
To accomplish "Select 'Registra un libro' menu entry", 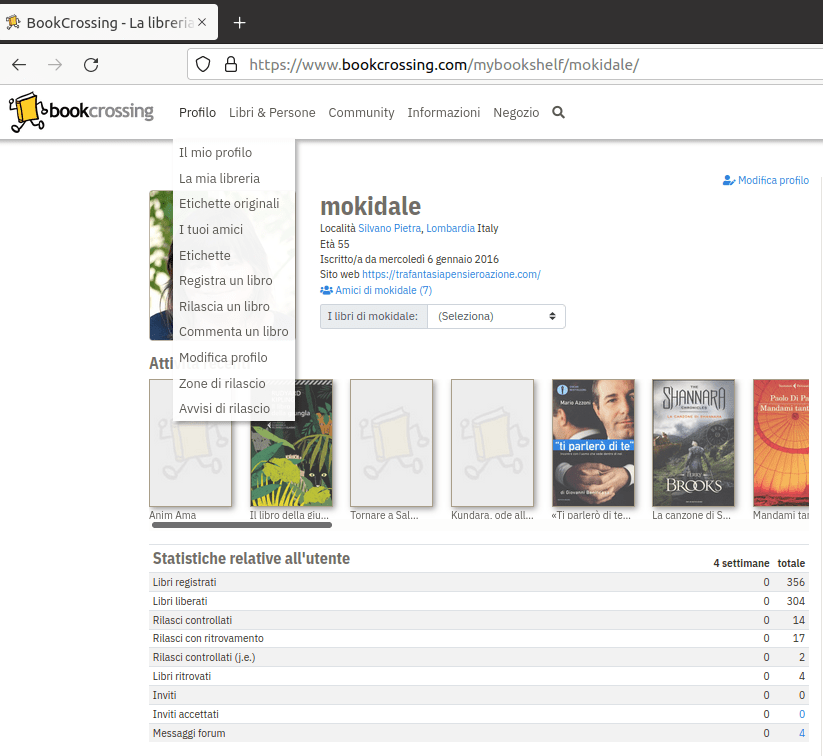I will (225, 281).
